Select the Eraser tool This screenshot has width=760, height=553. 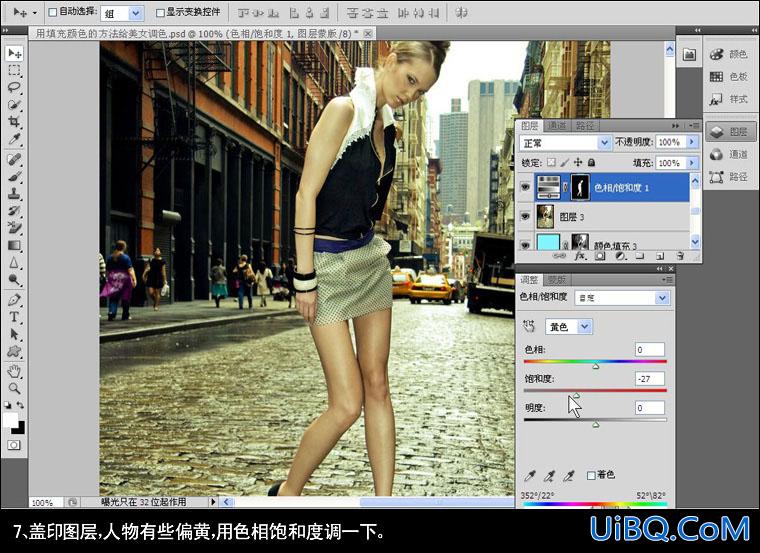click(15, 228)
